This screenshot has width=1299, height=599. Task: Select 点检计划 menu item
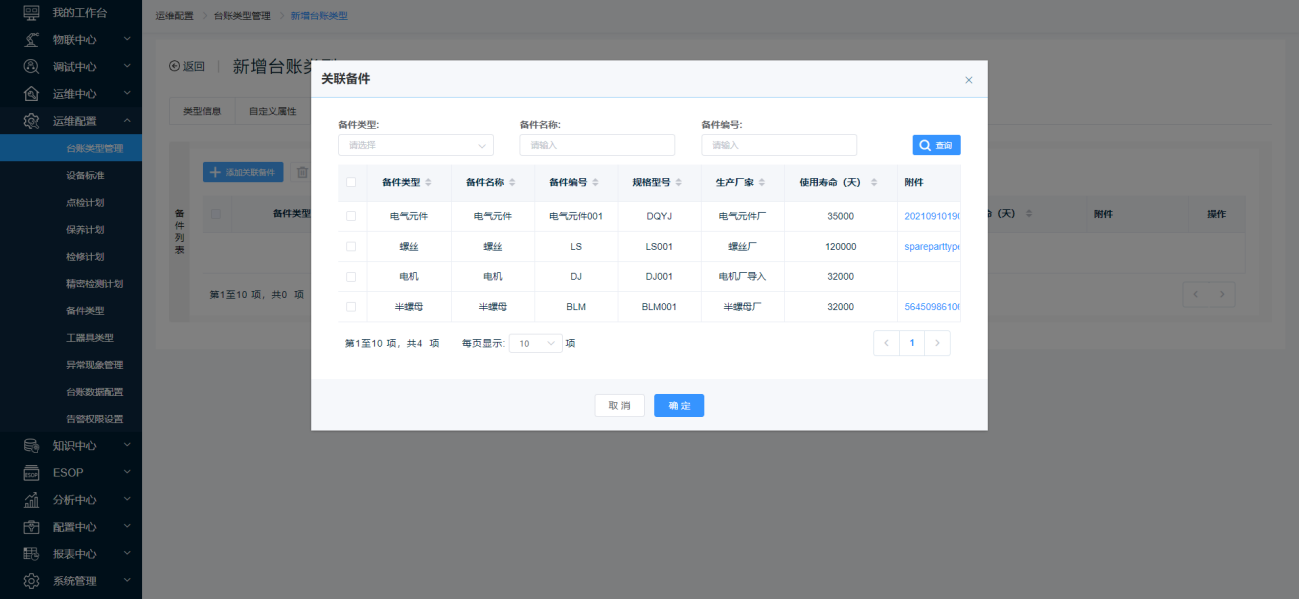pos(71,202)
